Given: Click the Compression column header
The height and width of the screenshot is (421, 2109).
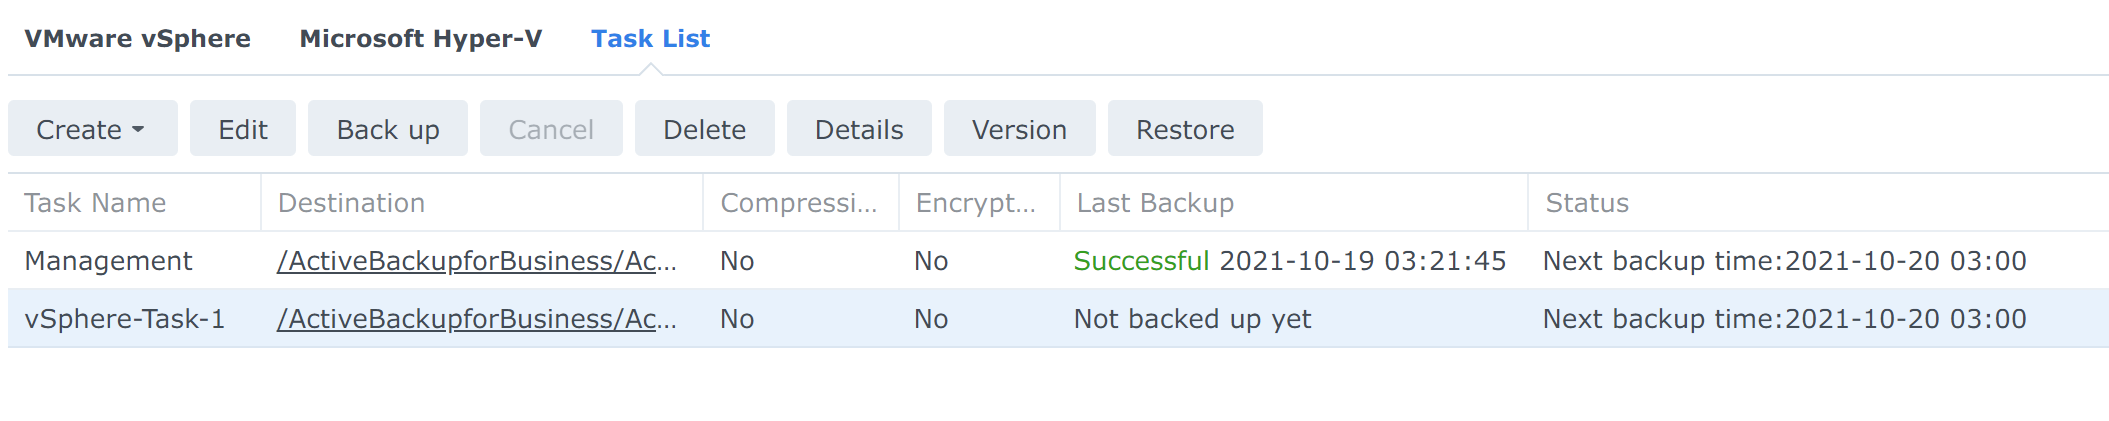Looking at the screenshot, I should point(798,203).
